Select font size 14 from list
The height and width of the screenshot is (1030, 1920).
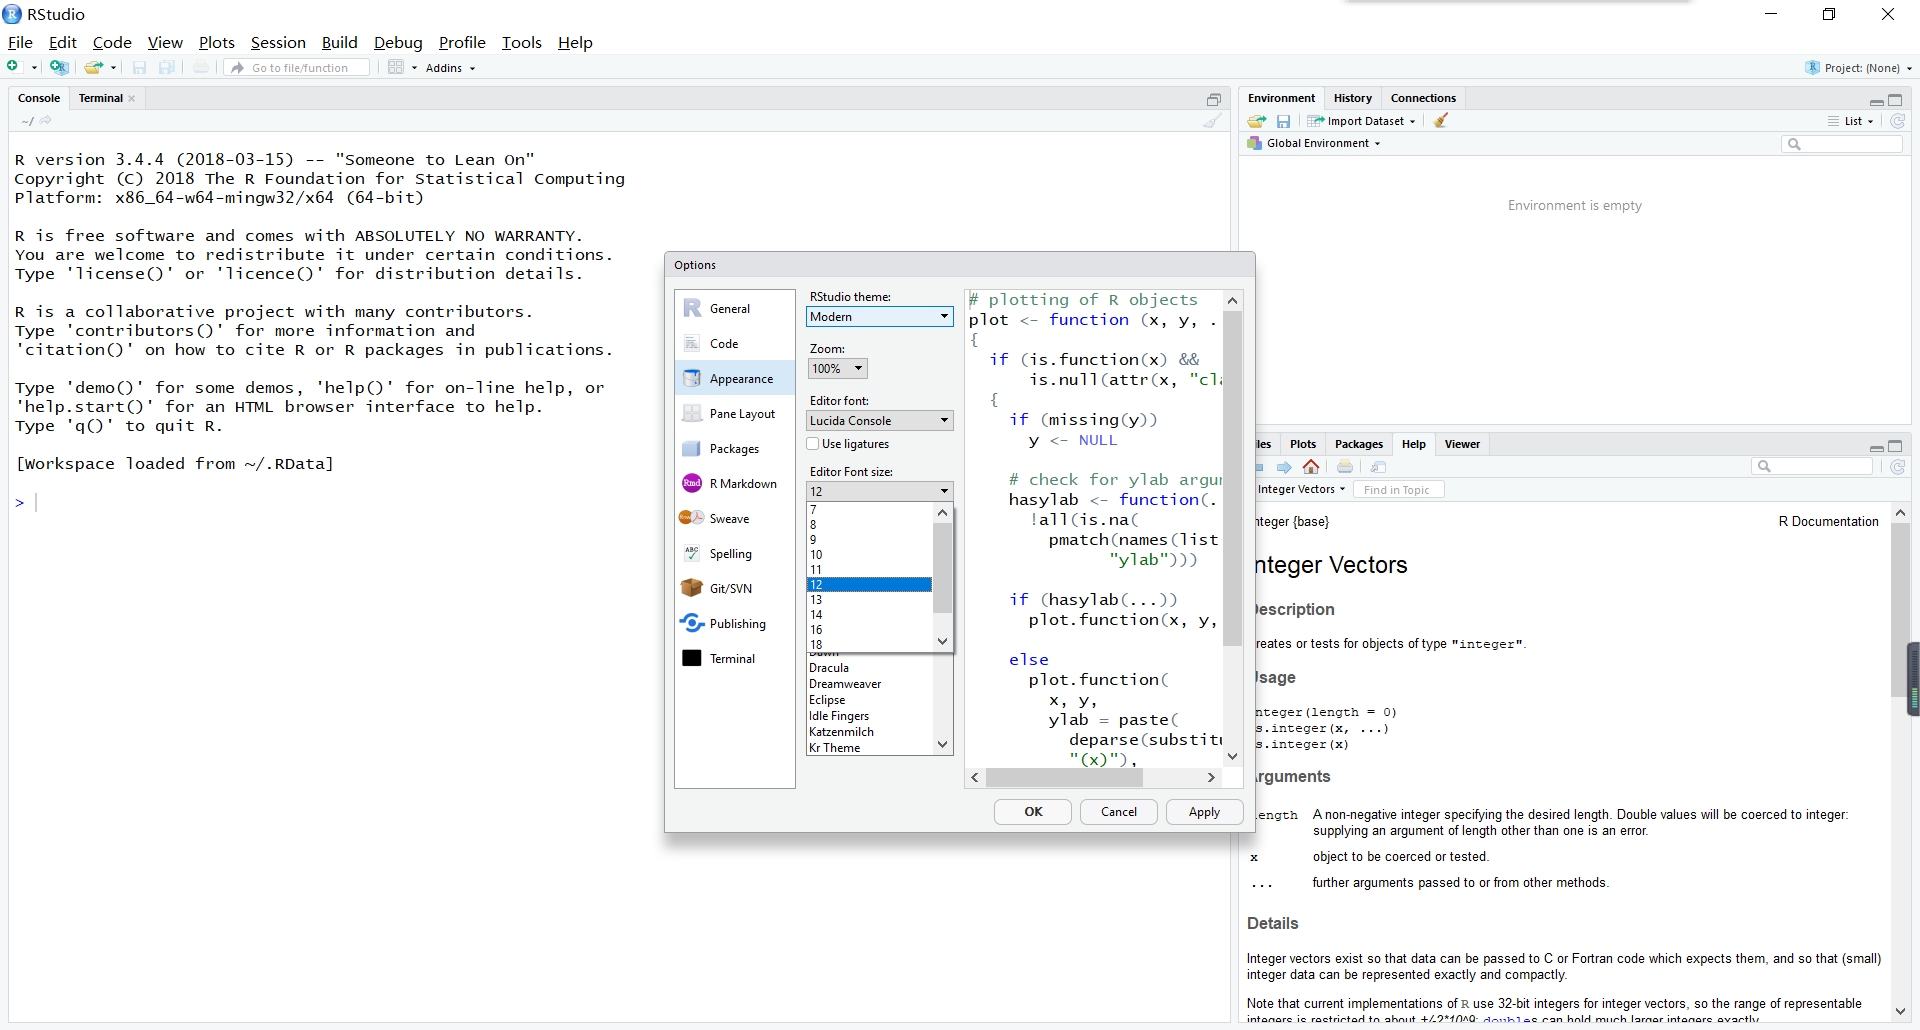[869, 615]
